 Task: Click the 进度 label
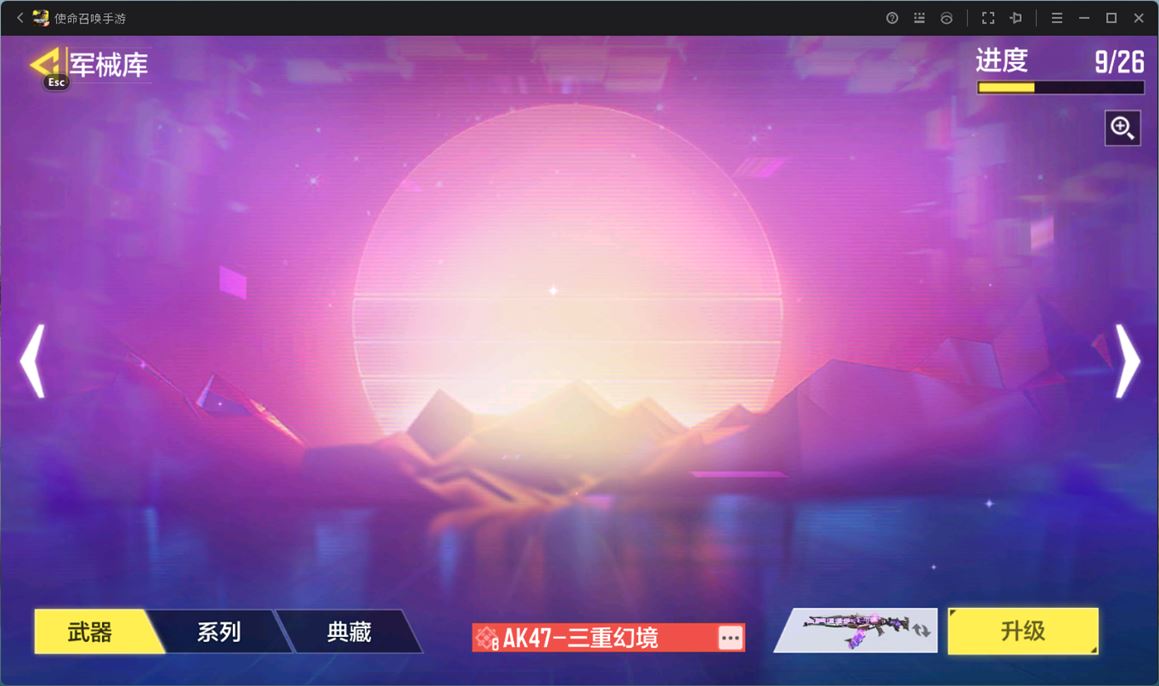(1002, 61)
